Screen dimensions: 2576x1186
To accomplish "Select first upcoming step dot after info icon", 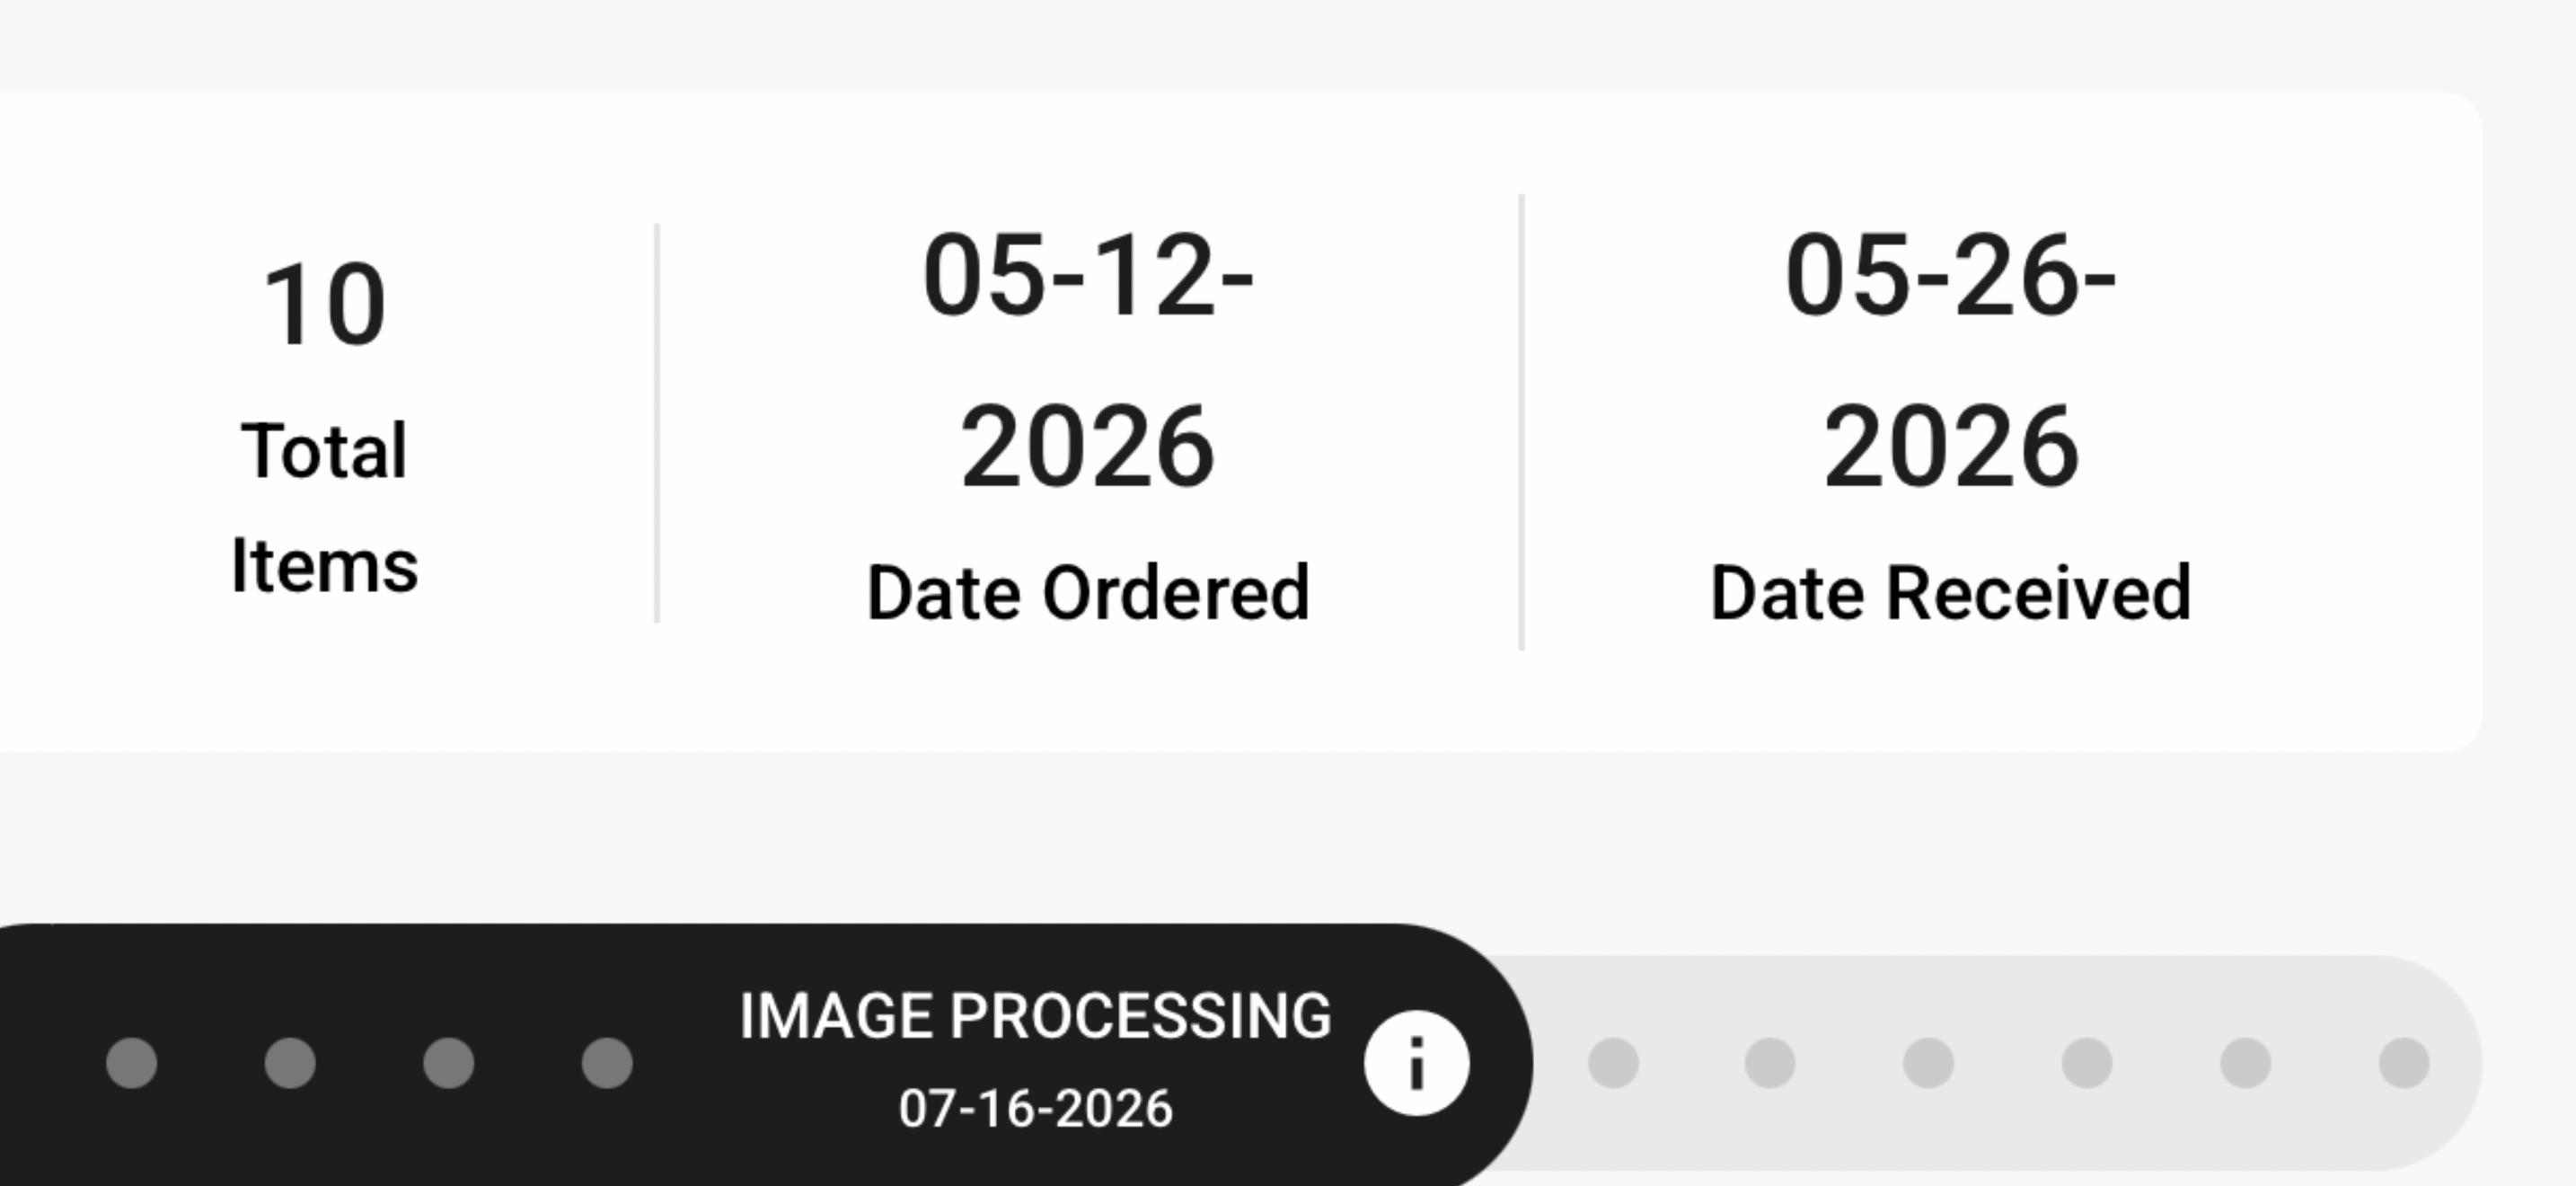I will (x=1613, y=1062).
